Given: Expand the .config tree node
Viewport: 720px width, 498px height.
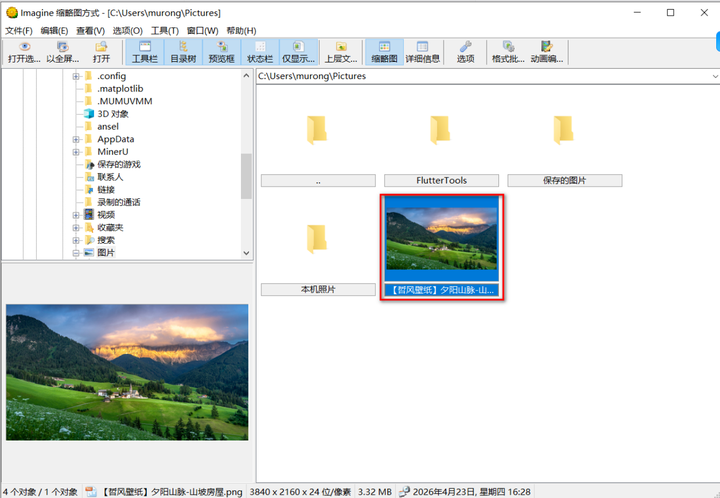Looking at the screenshot, I should (x=76, y=76).
